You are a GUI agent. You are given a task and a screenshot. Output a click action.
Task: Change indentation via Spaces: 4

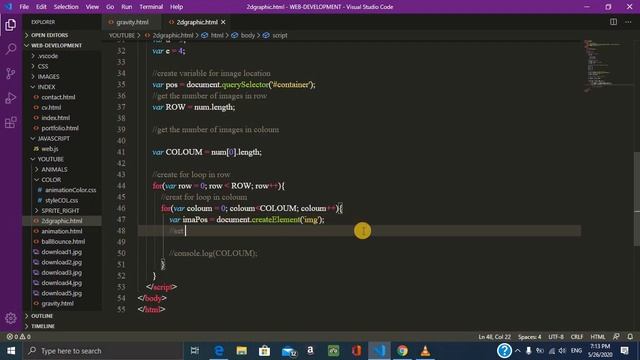529,337
